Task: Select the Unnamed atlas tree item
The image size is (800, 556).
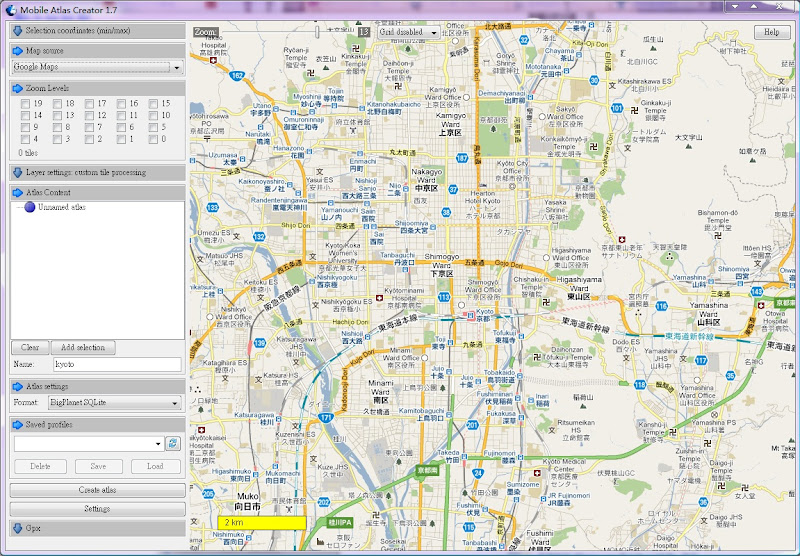Action: tap(62, 207)
